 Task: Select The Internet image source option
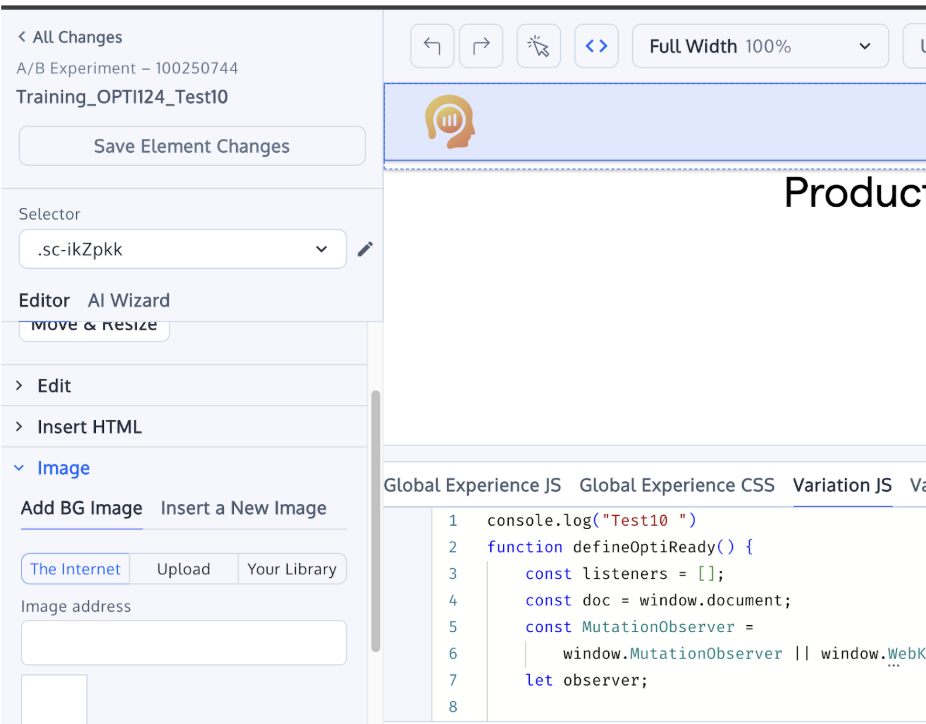pyautogui.click(x=75, y=569)
